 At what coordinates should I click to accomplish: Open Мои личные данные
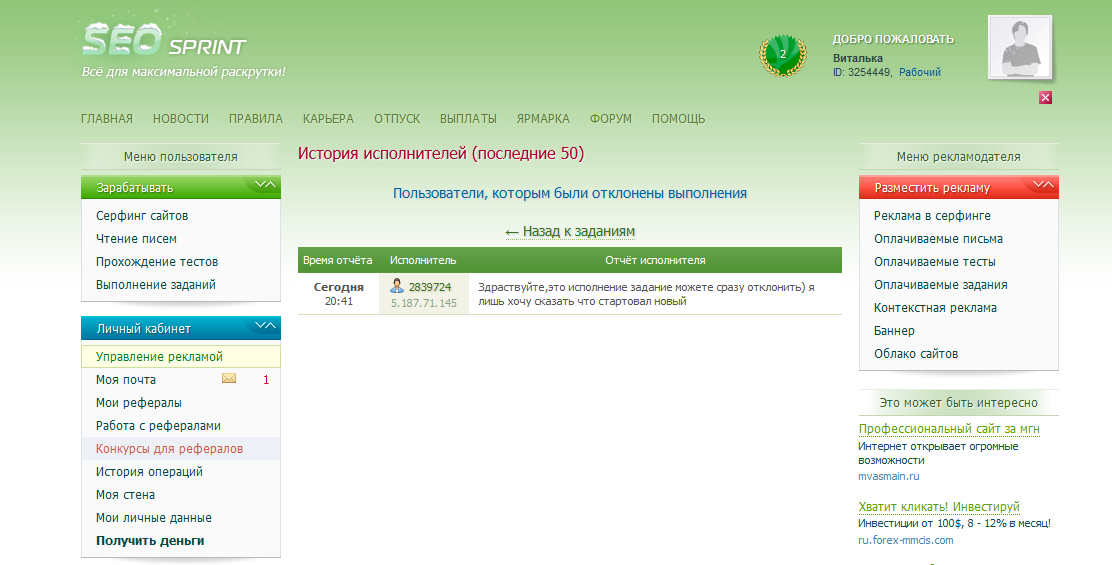(154, 518)
